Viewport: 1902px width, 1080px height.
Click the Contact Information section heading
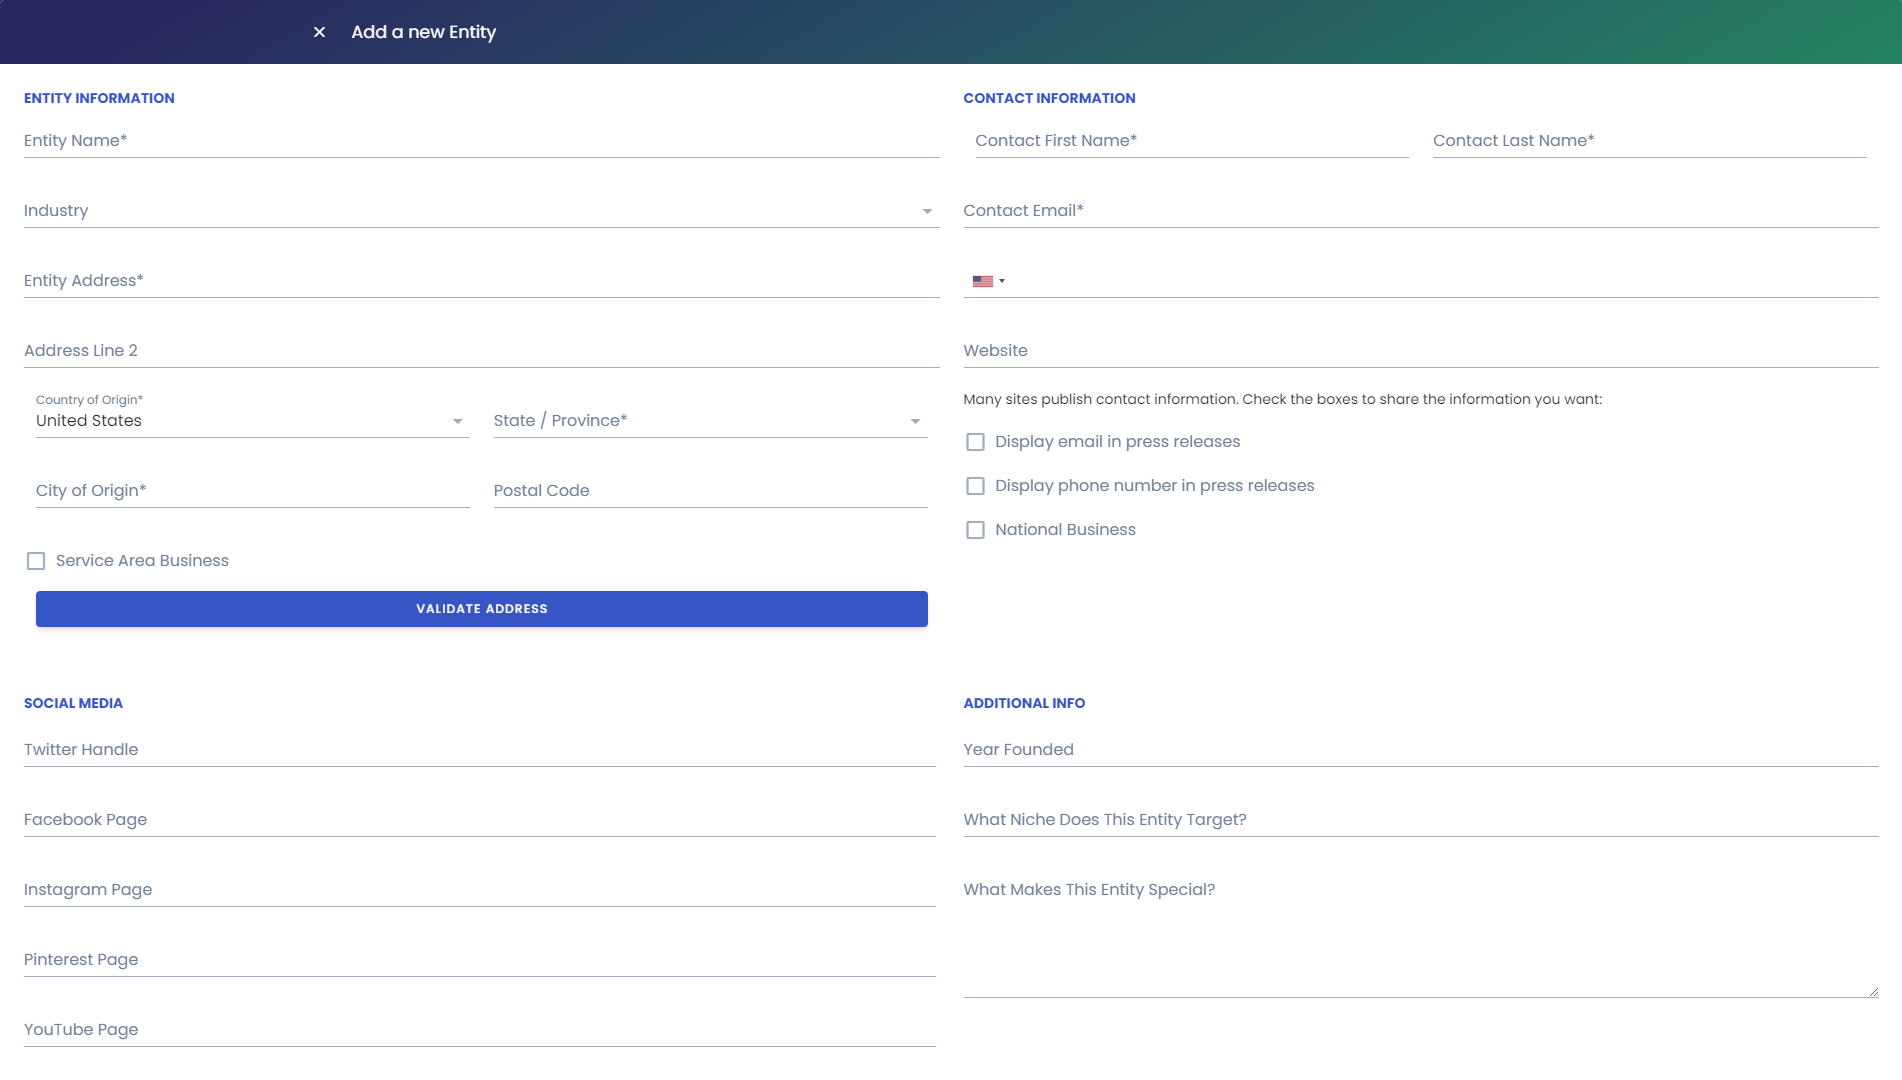[x=1049, y=98]
